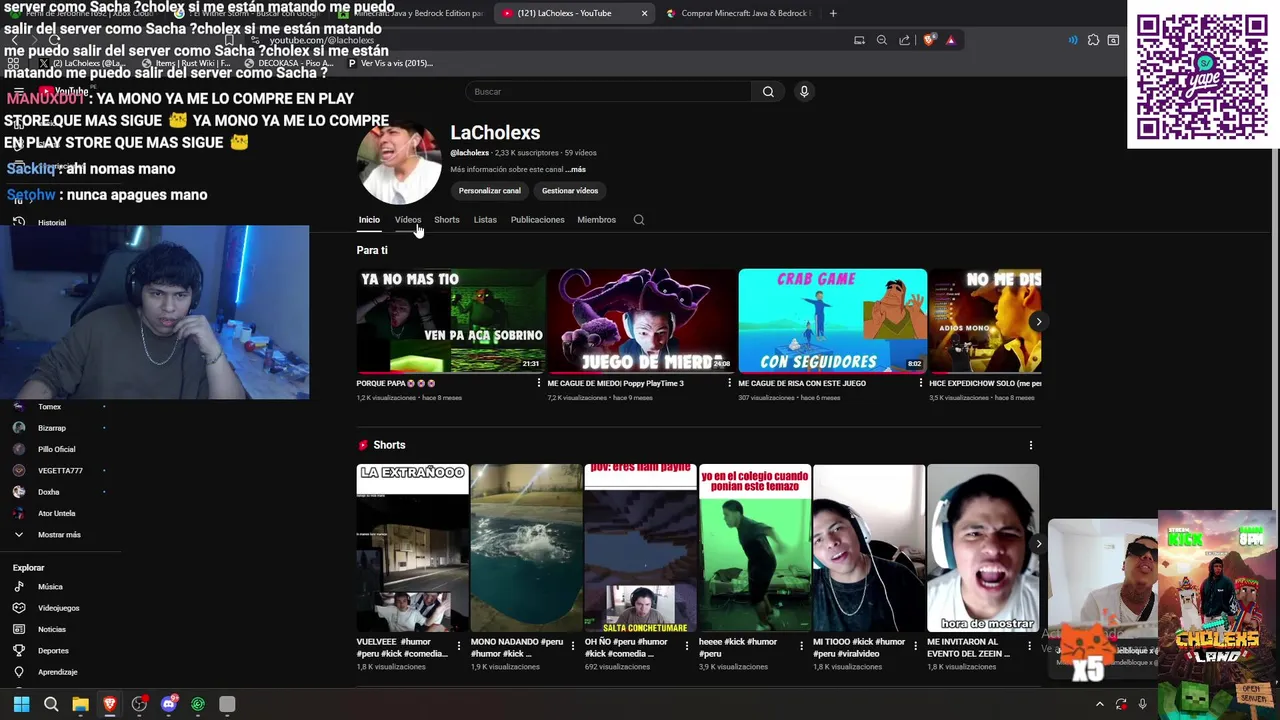1280x720 pixels.
Task: Click the YouTube search magnifier button
Action: click(768, 92)
